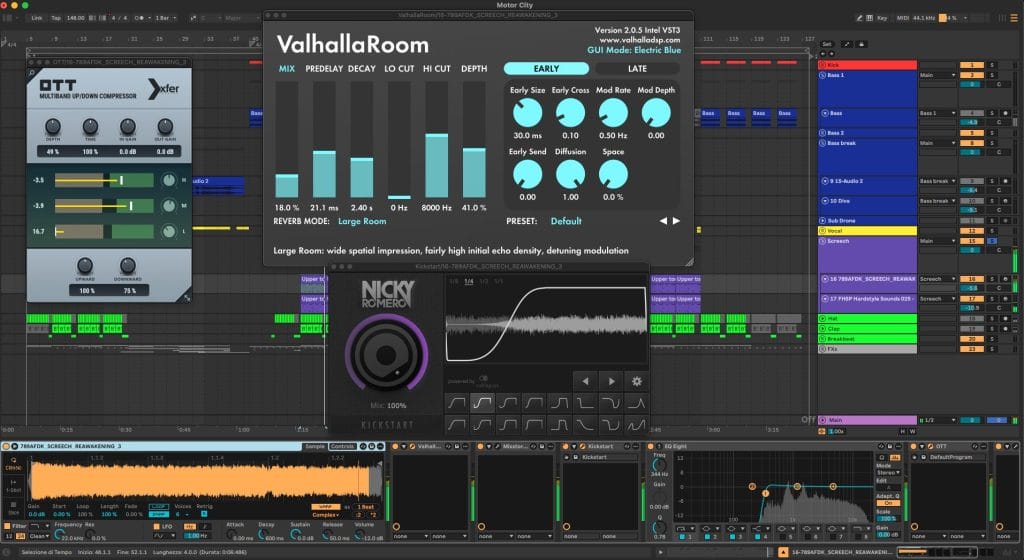Click the OTT Depth knob

pyautogui.click(x=53, y=126)
